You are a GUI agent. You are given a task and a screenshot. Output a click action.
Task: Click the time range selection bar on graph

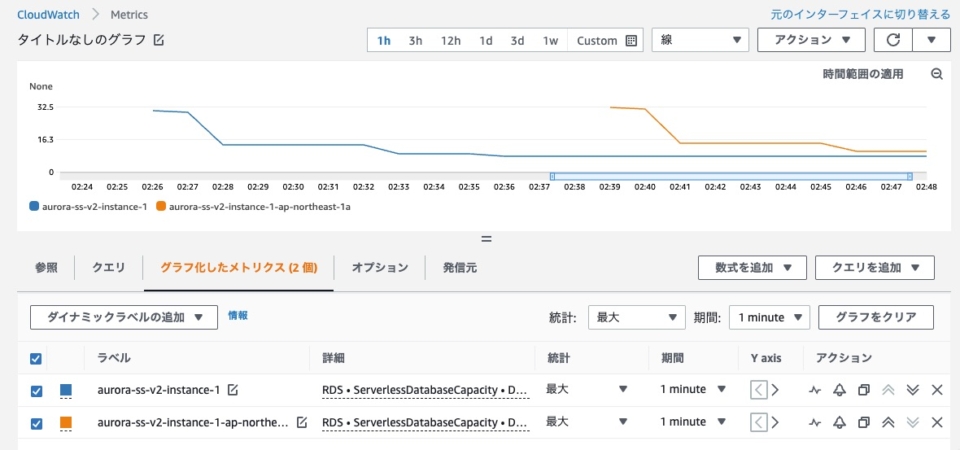[x=731, y=176]
